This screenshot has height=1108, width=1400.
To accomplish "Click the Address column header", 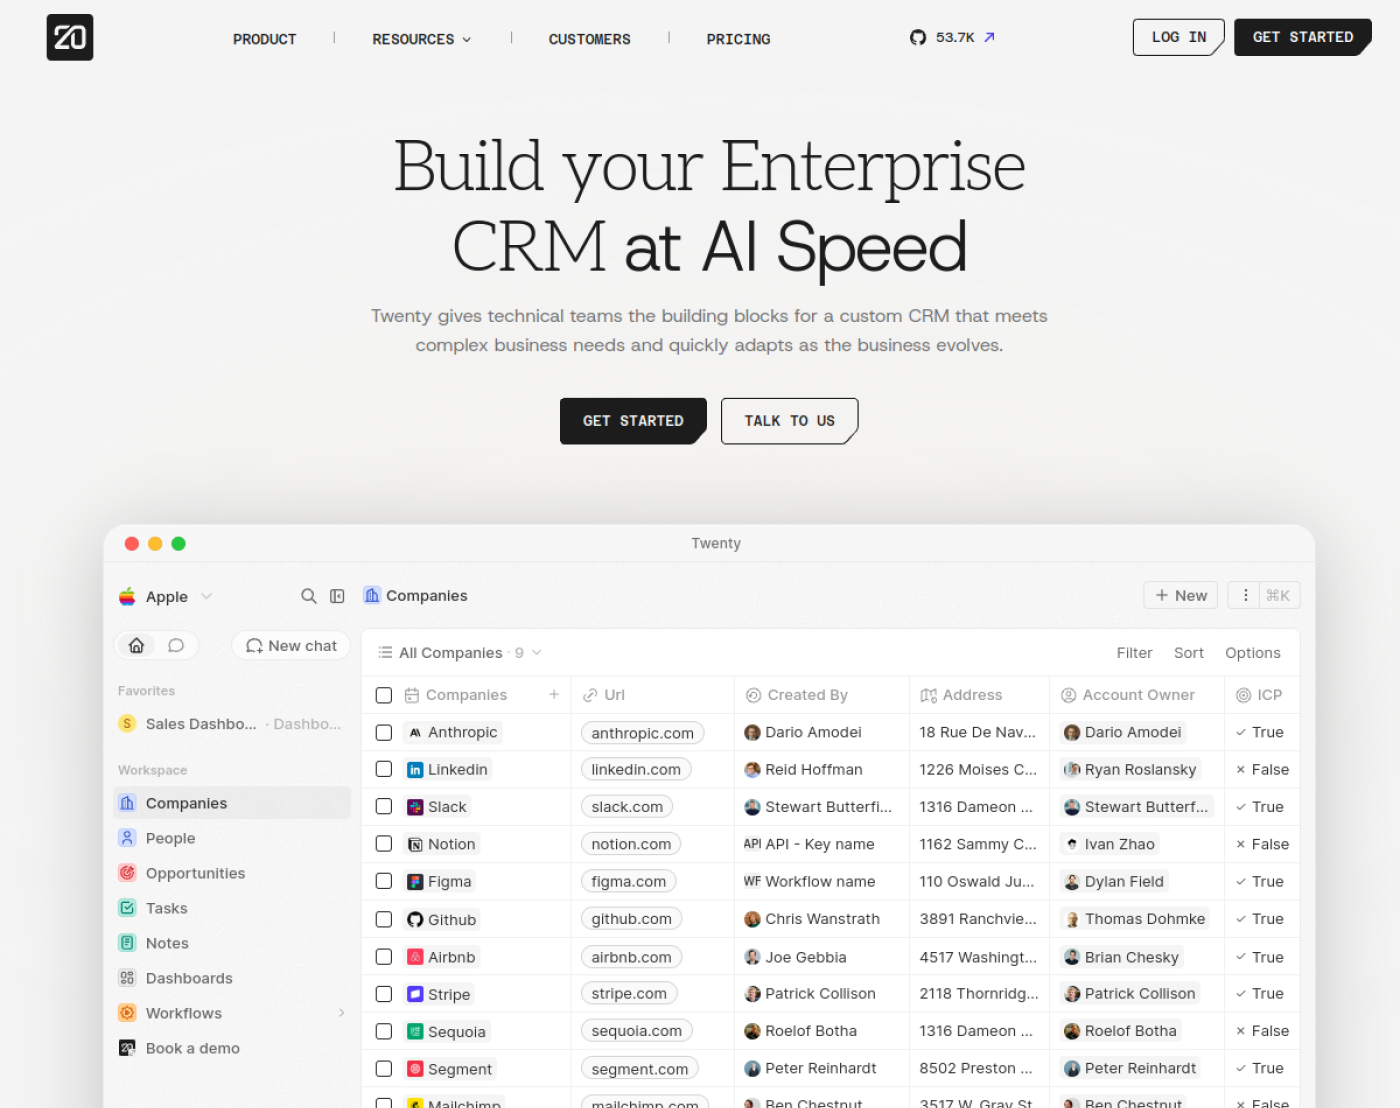I will (x=979, y=695).
